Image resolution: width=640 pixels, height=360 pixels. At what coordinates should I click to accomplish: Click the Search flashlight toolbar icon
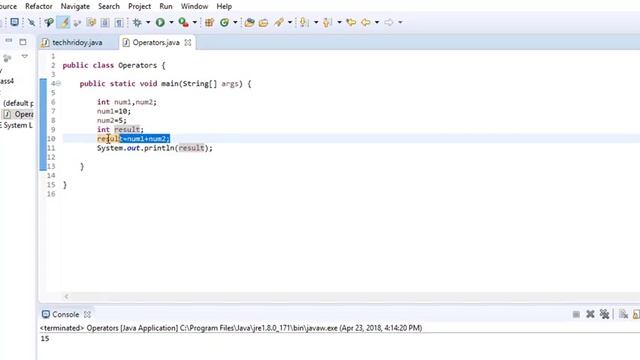pos(279,22)
